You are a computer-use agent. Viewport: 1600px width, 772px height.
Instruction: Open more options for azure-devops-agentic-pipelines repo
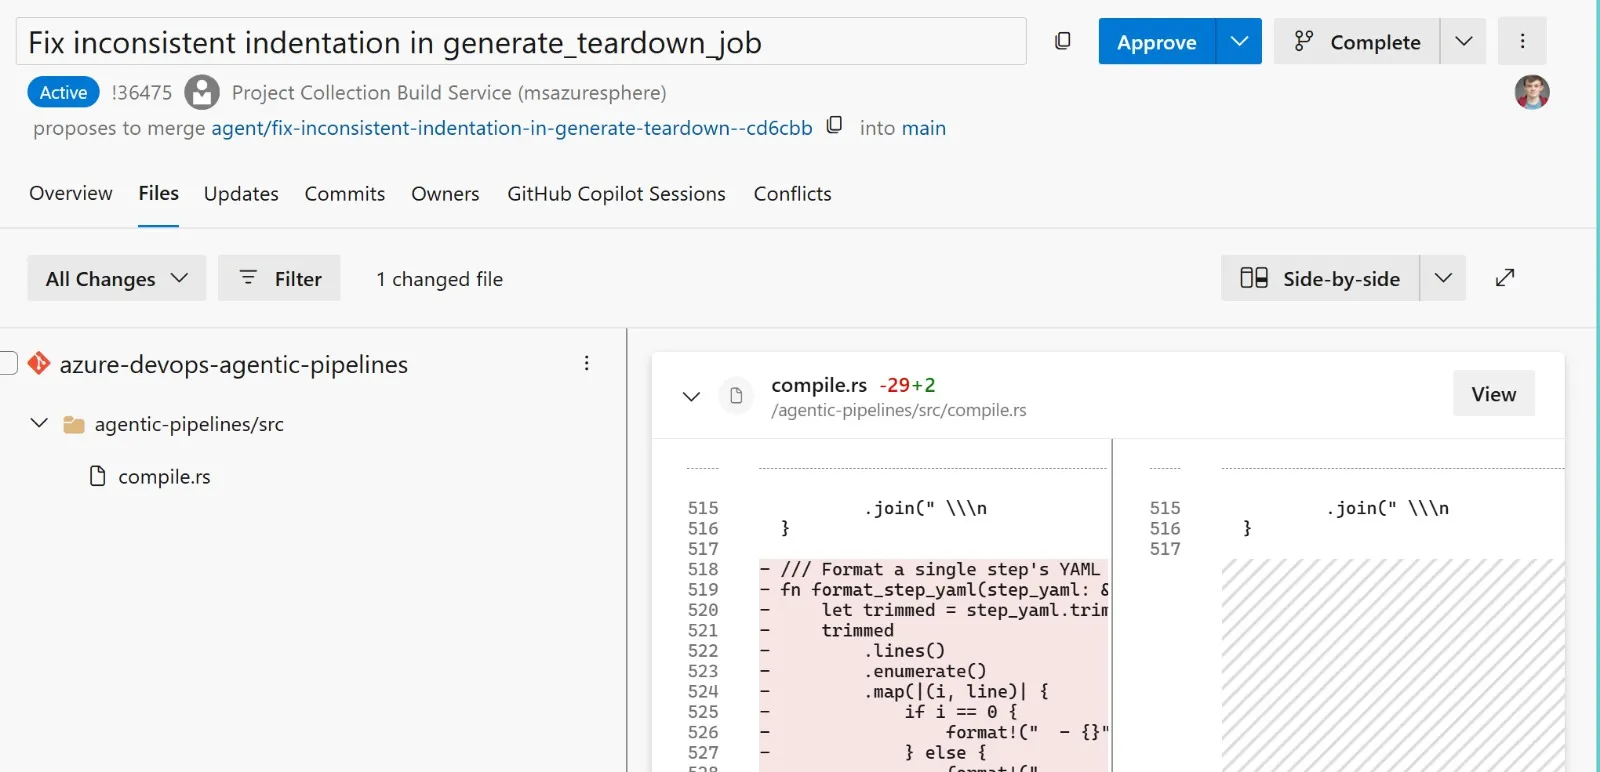pyautogui.click(x=587, y=364)
